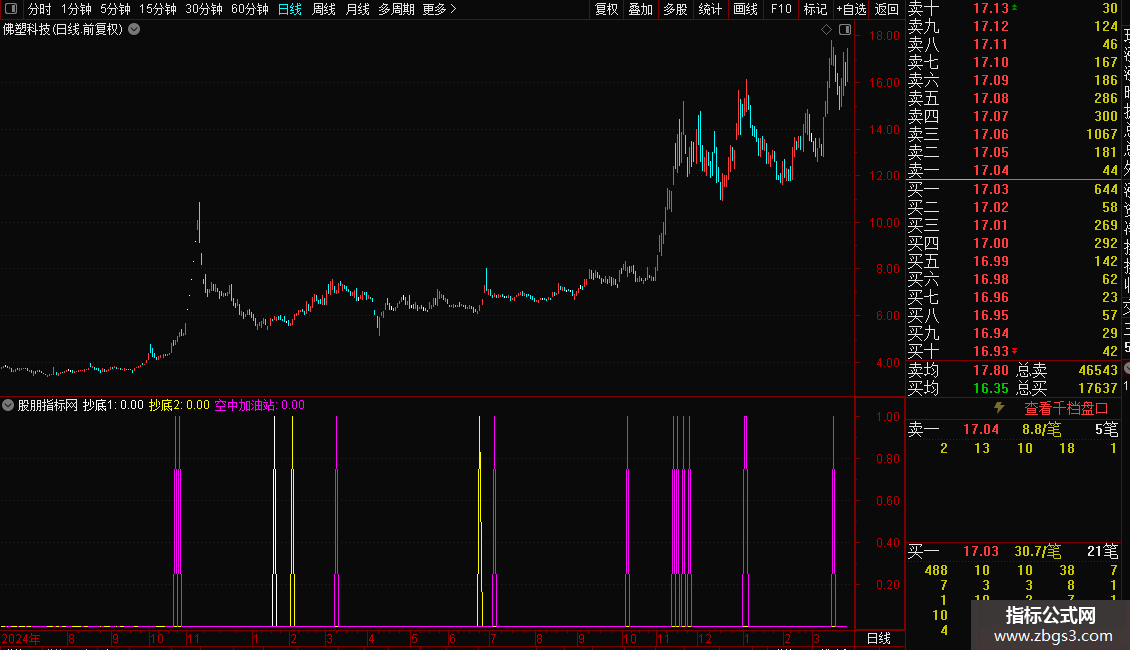Click the up arrow beside 17.13

[x=1015, y=7]
